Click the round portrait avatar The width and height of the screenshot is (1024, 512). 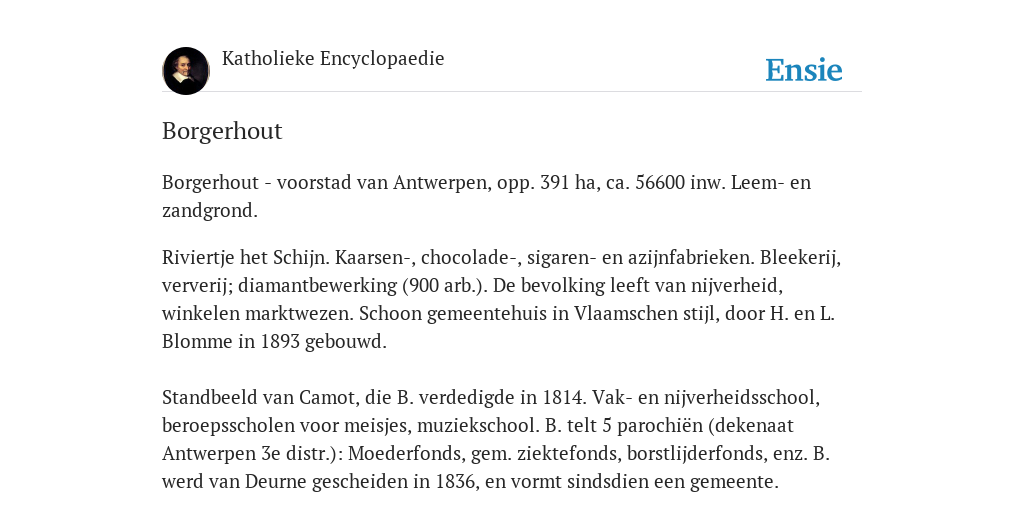pyautogui.click(x=185, y=71)
